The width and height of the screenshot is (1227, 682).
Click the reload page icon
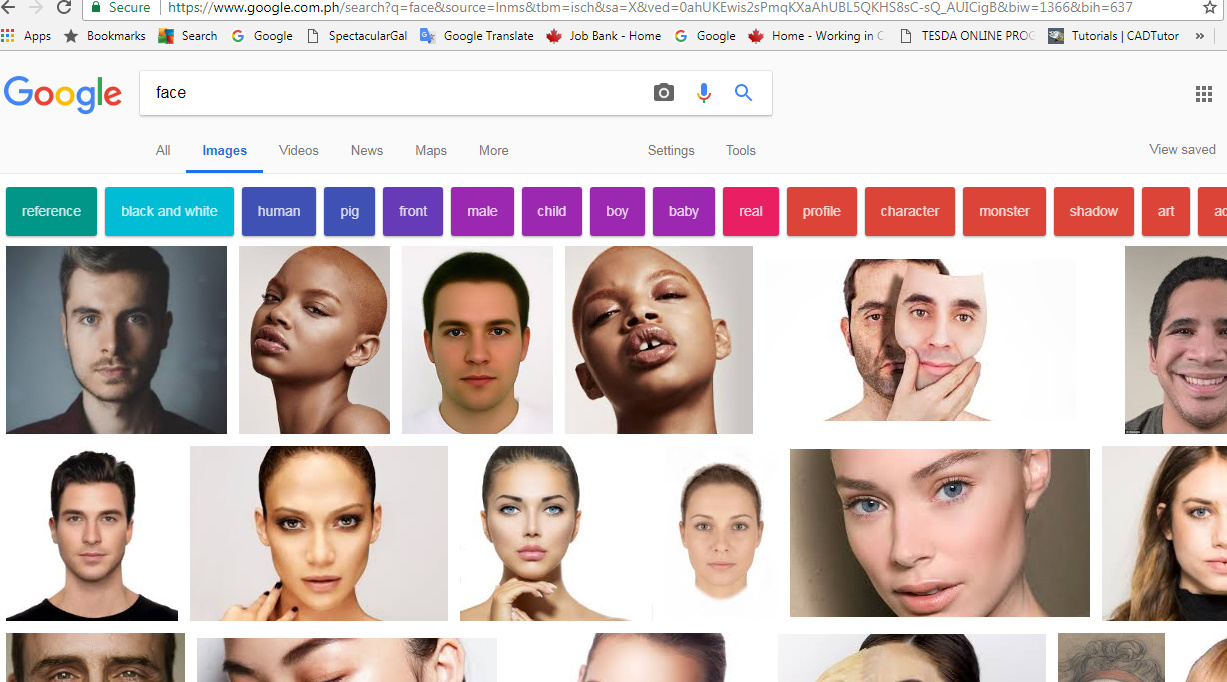(64, 8)
